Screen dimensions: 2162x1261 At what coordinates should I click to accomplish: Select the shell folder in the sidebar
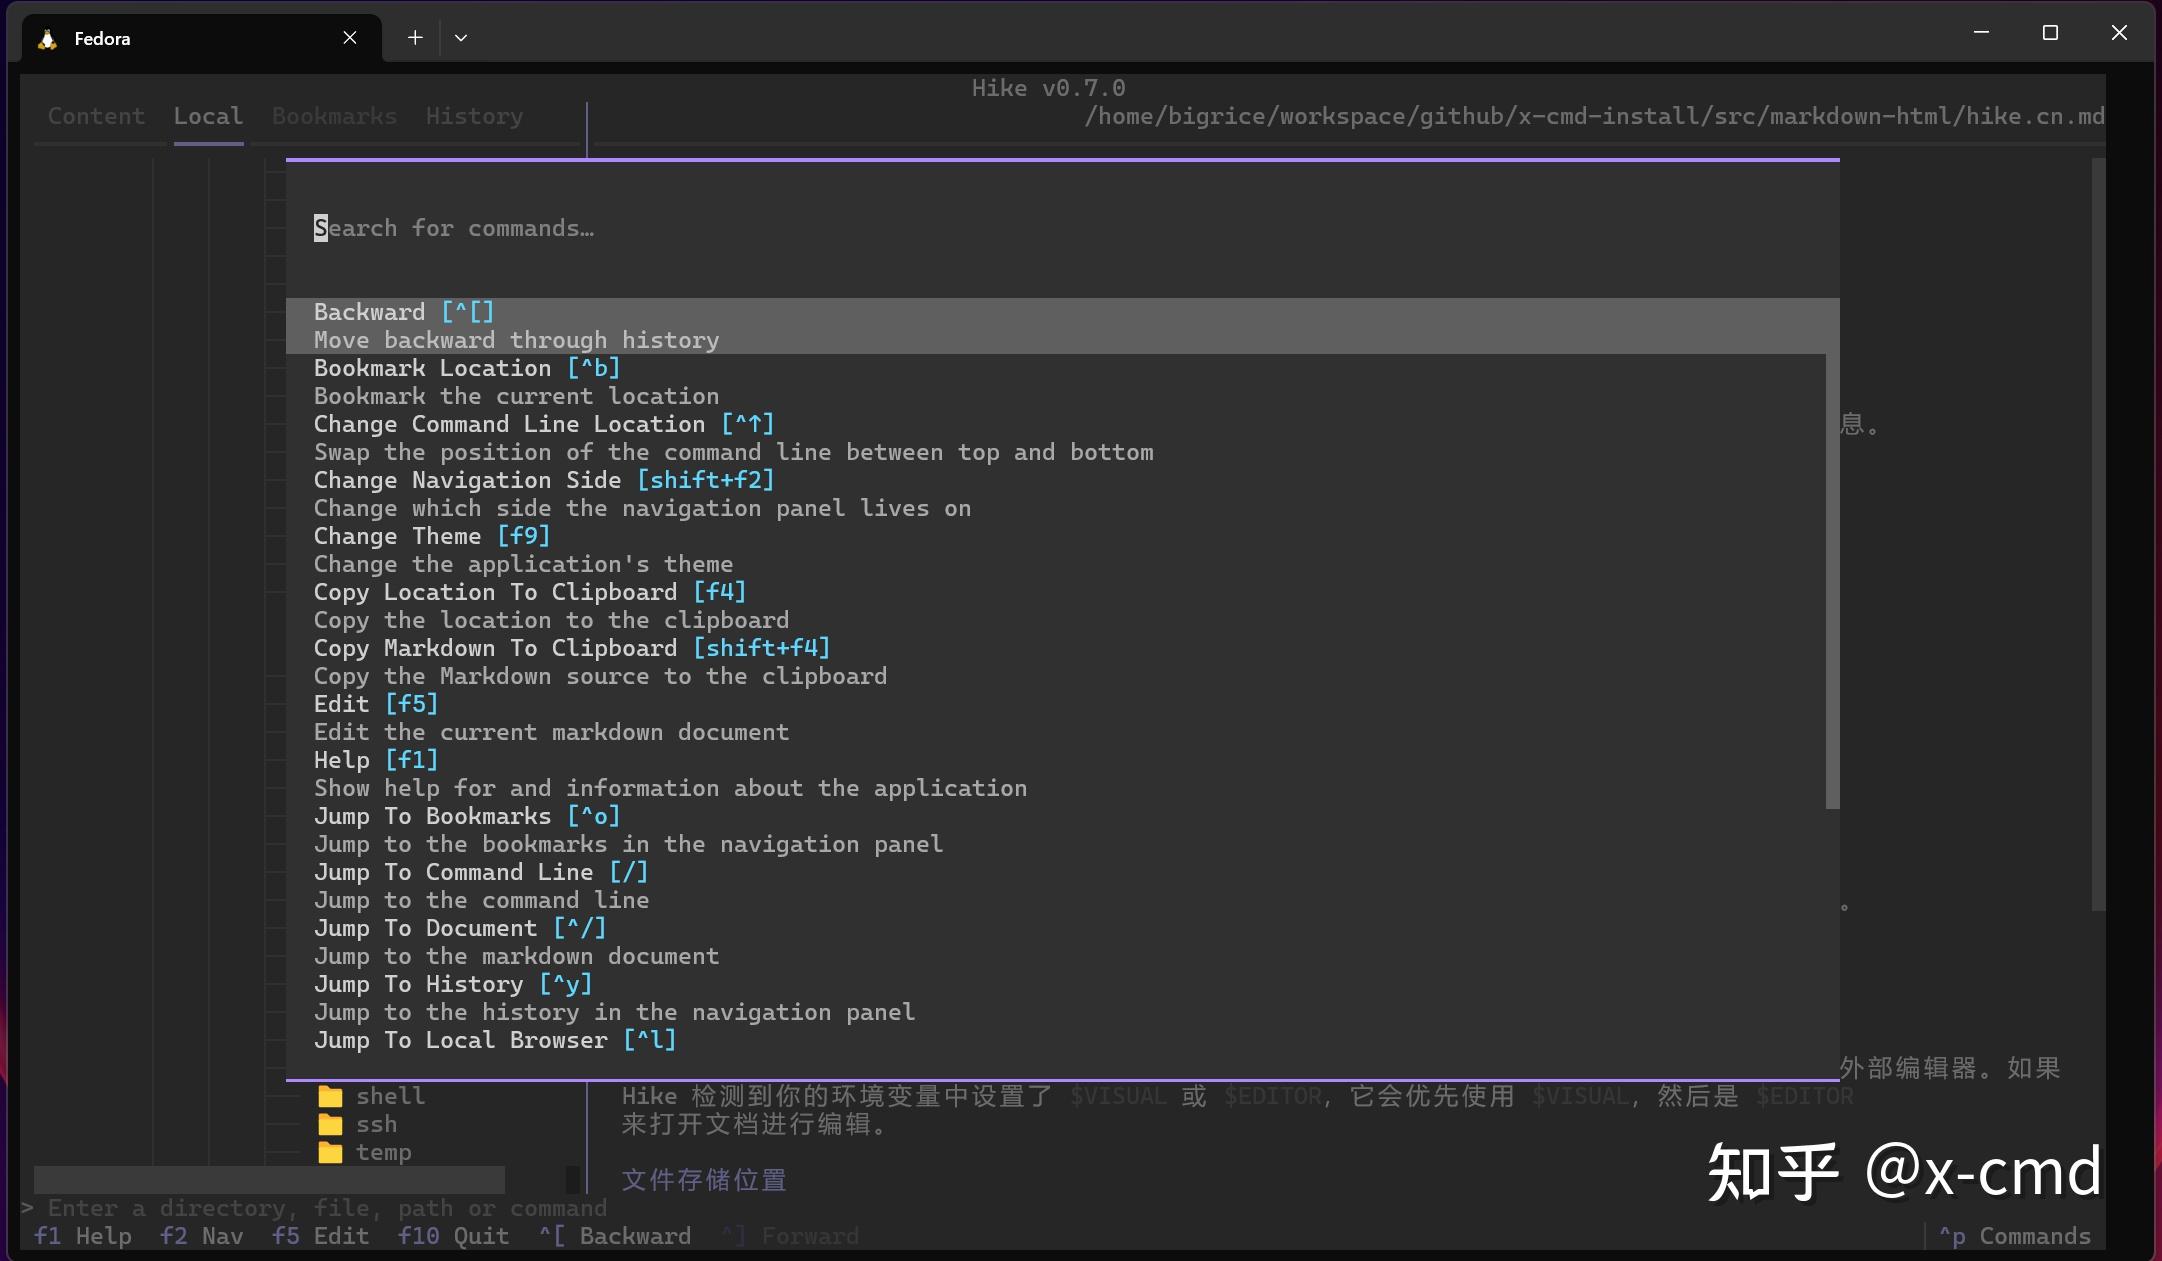click(389, 1095)
